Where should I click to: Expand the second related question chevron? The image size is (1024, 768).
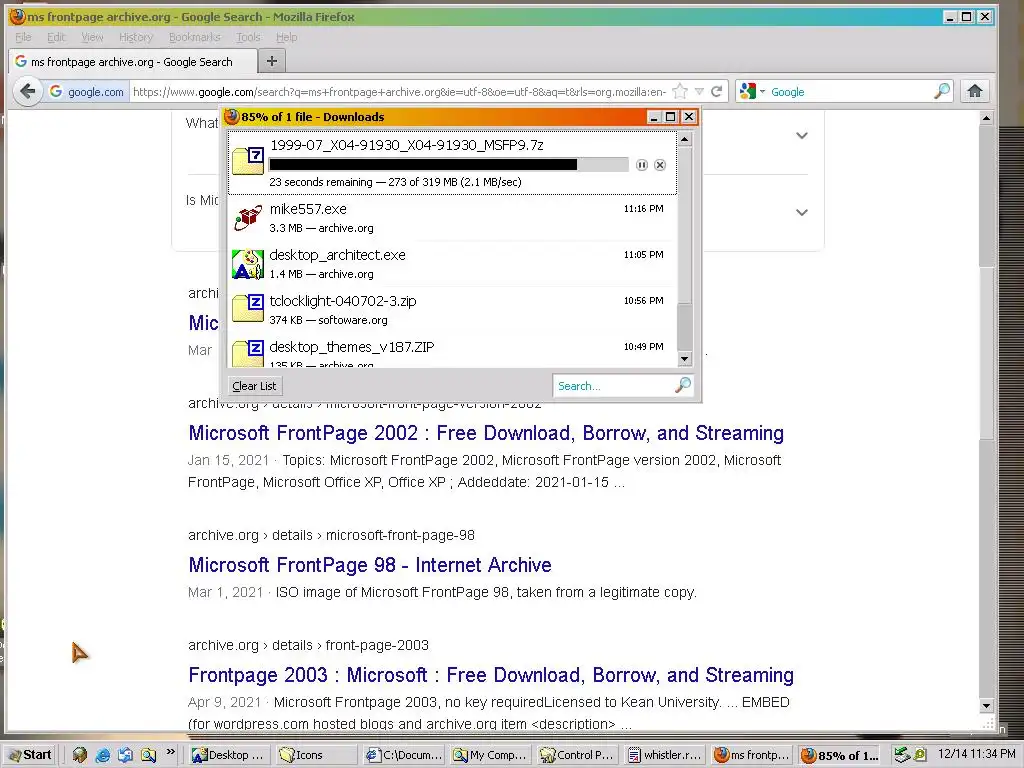[x=802, y=212]
